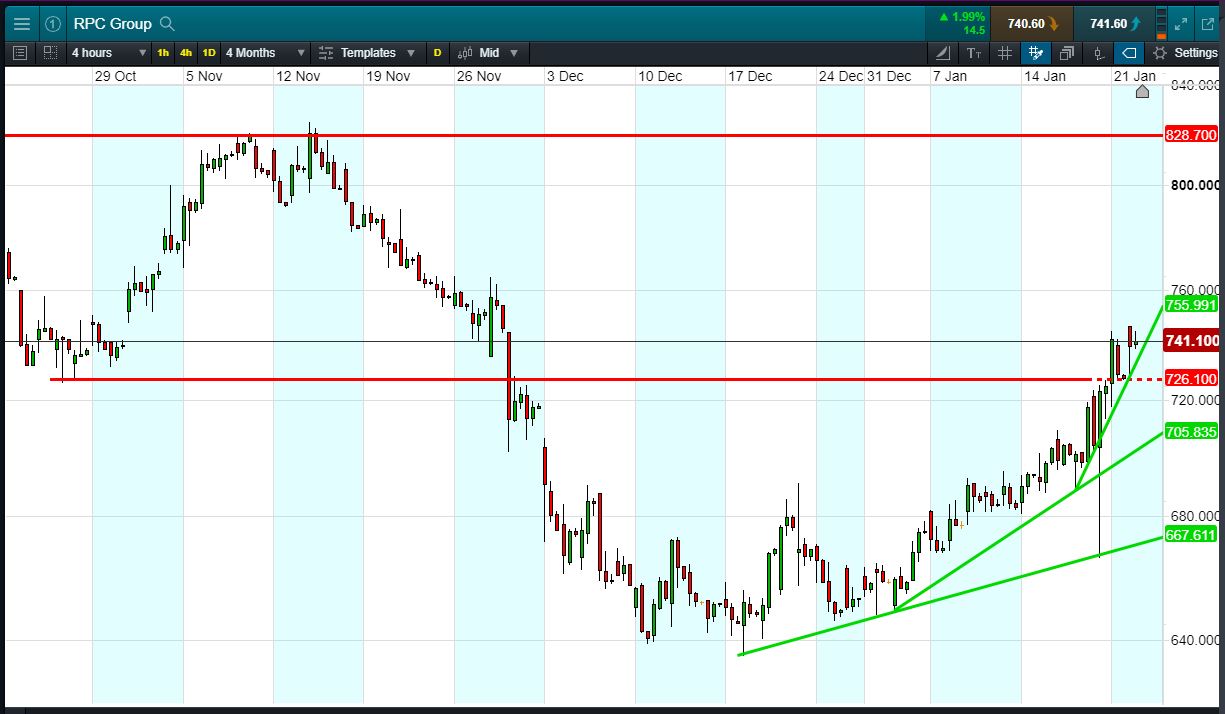Toggle the crosshair drawing mode icon
This screenshot has height=714, width=1225.
coord(1036,53)
